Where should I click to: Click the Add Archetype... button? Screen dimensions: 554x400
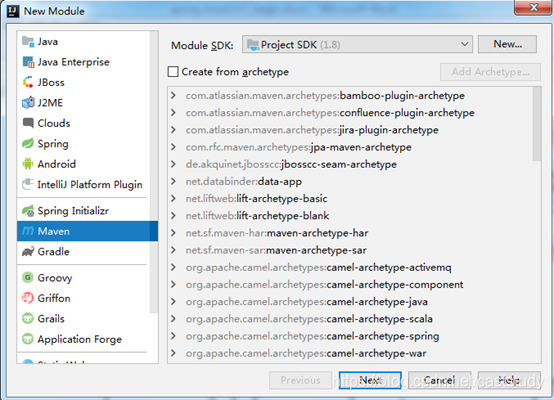coord(490,72)
